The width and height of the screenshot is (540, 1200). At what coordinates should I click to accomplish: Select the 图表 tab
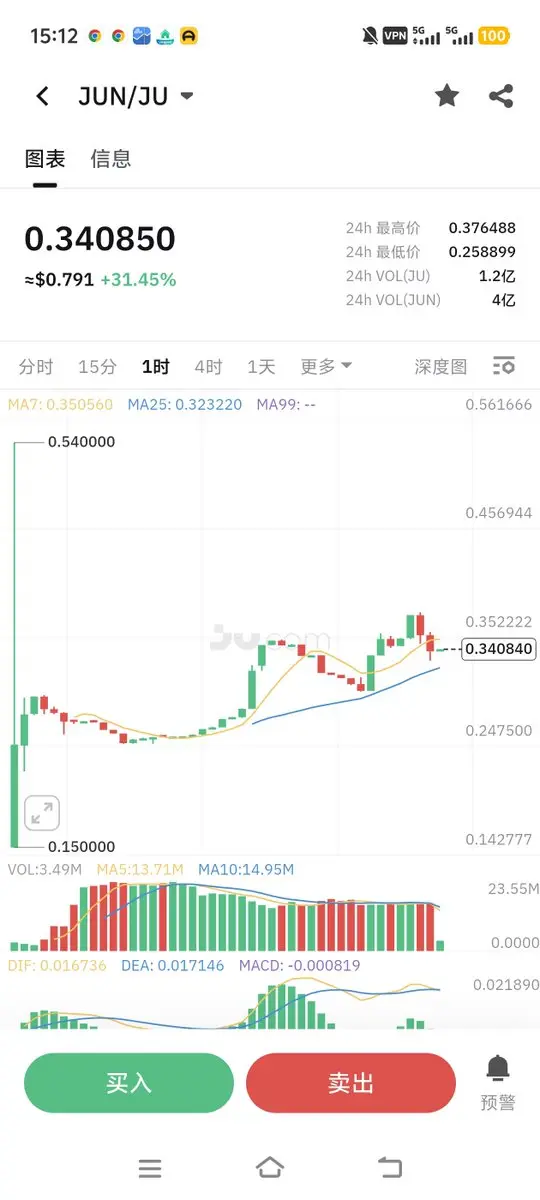(45, 158)
